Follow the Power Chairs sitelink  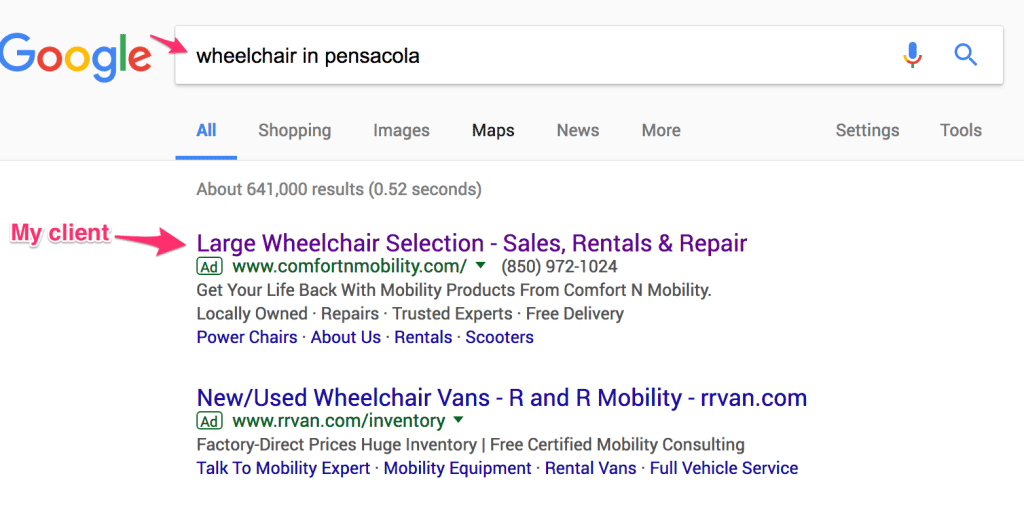(247, 338)
